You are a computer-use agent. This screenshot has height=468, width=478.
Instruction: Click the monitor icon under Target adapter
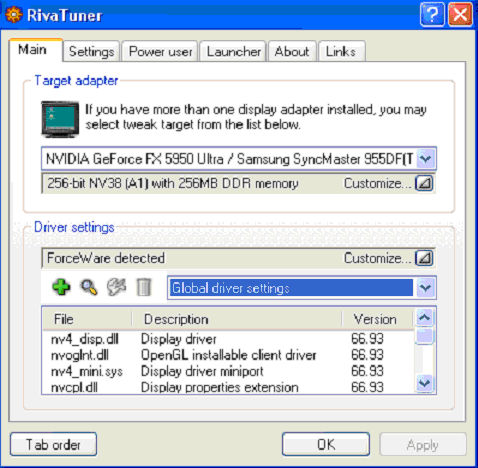[x=60, y=119]
